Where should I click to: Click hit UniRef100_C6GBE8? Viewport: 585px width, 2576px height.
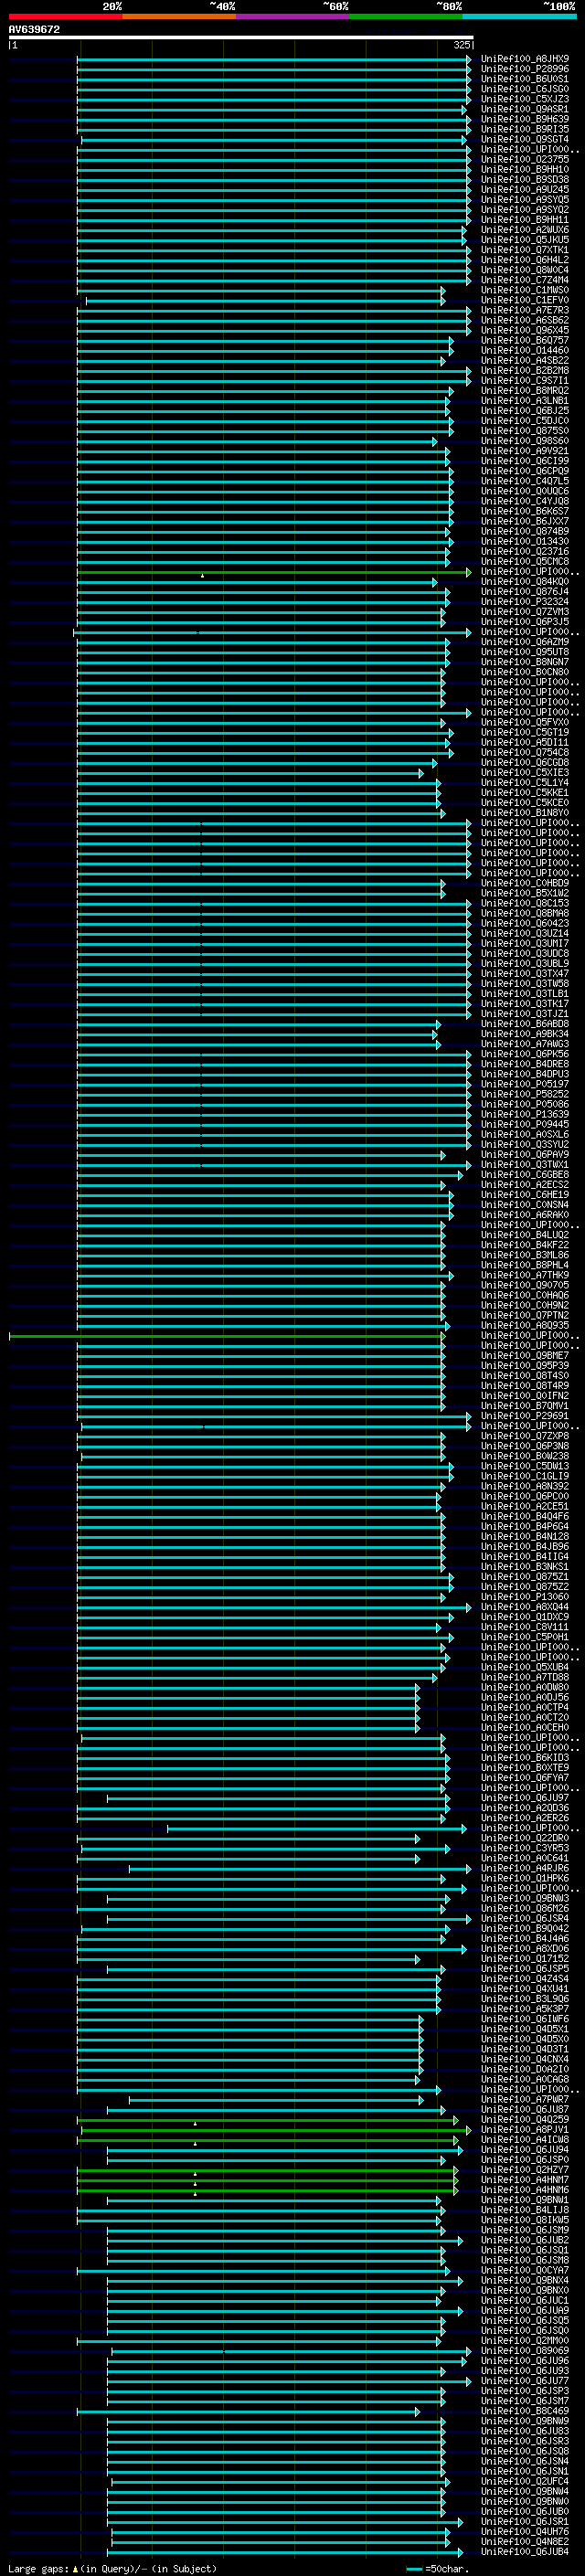(x=525, y=1175)
